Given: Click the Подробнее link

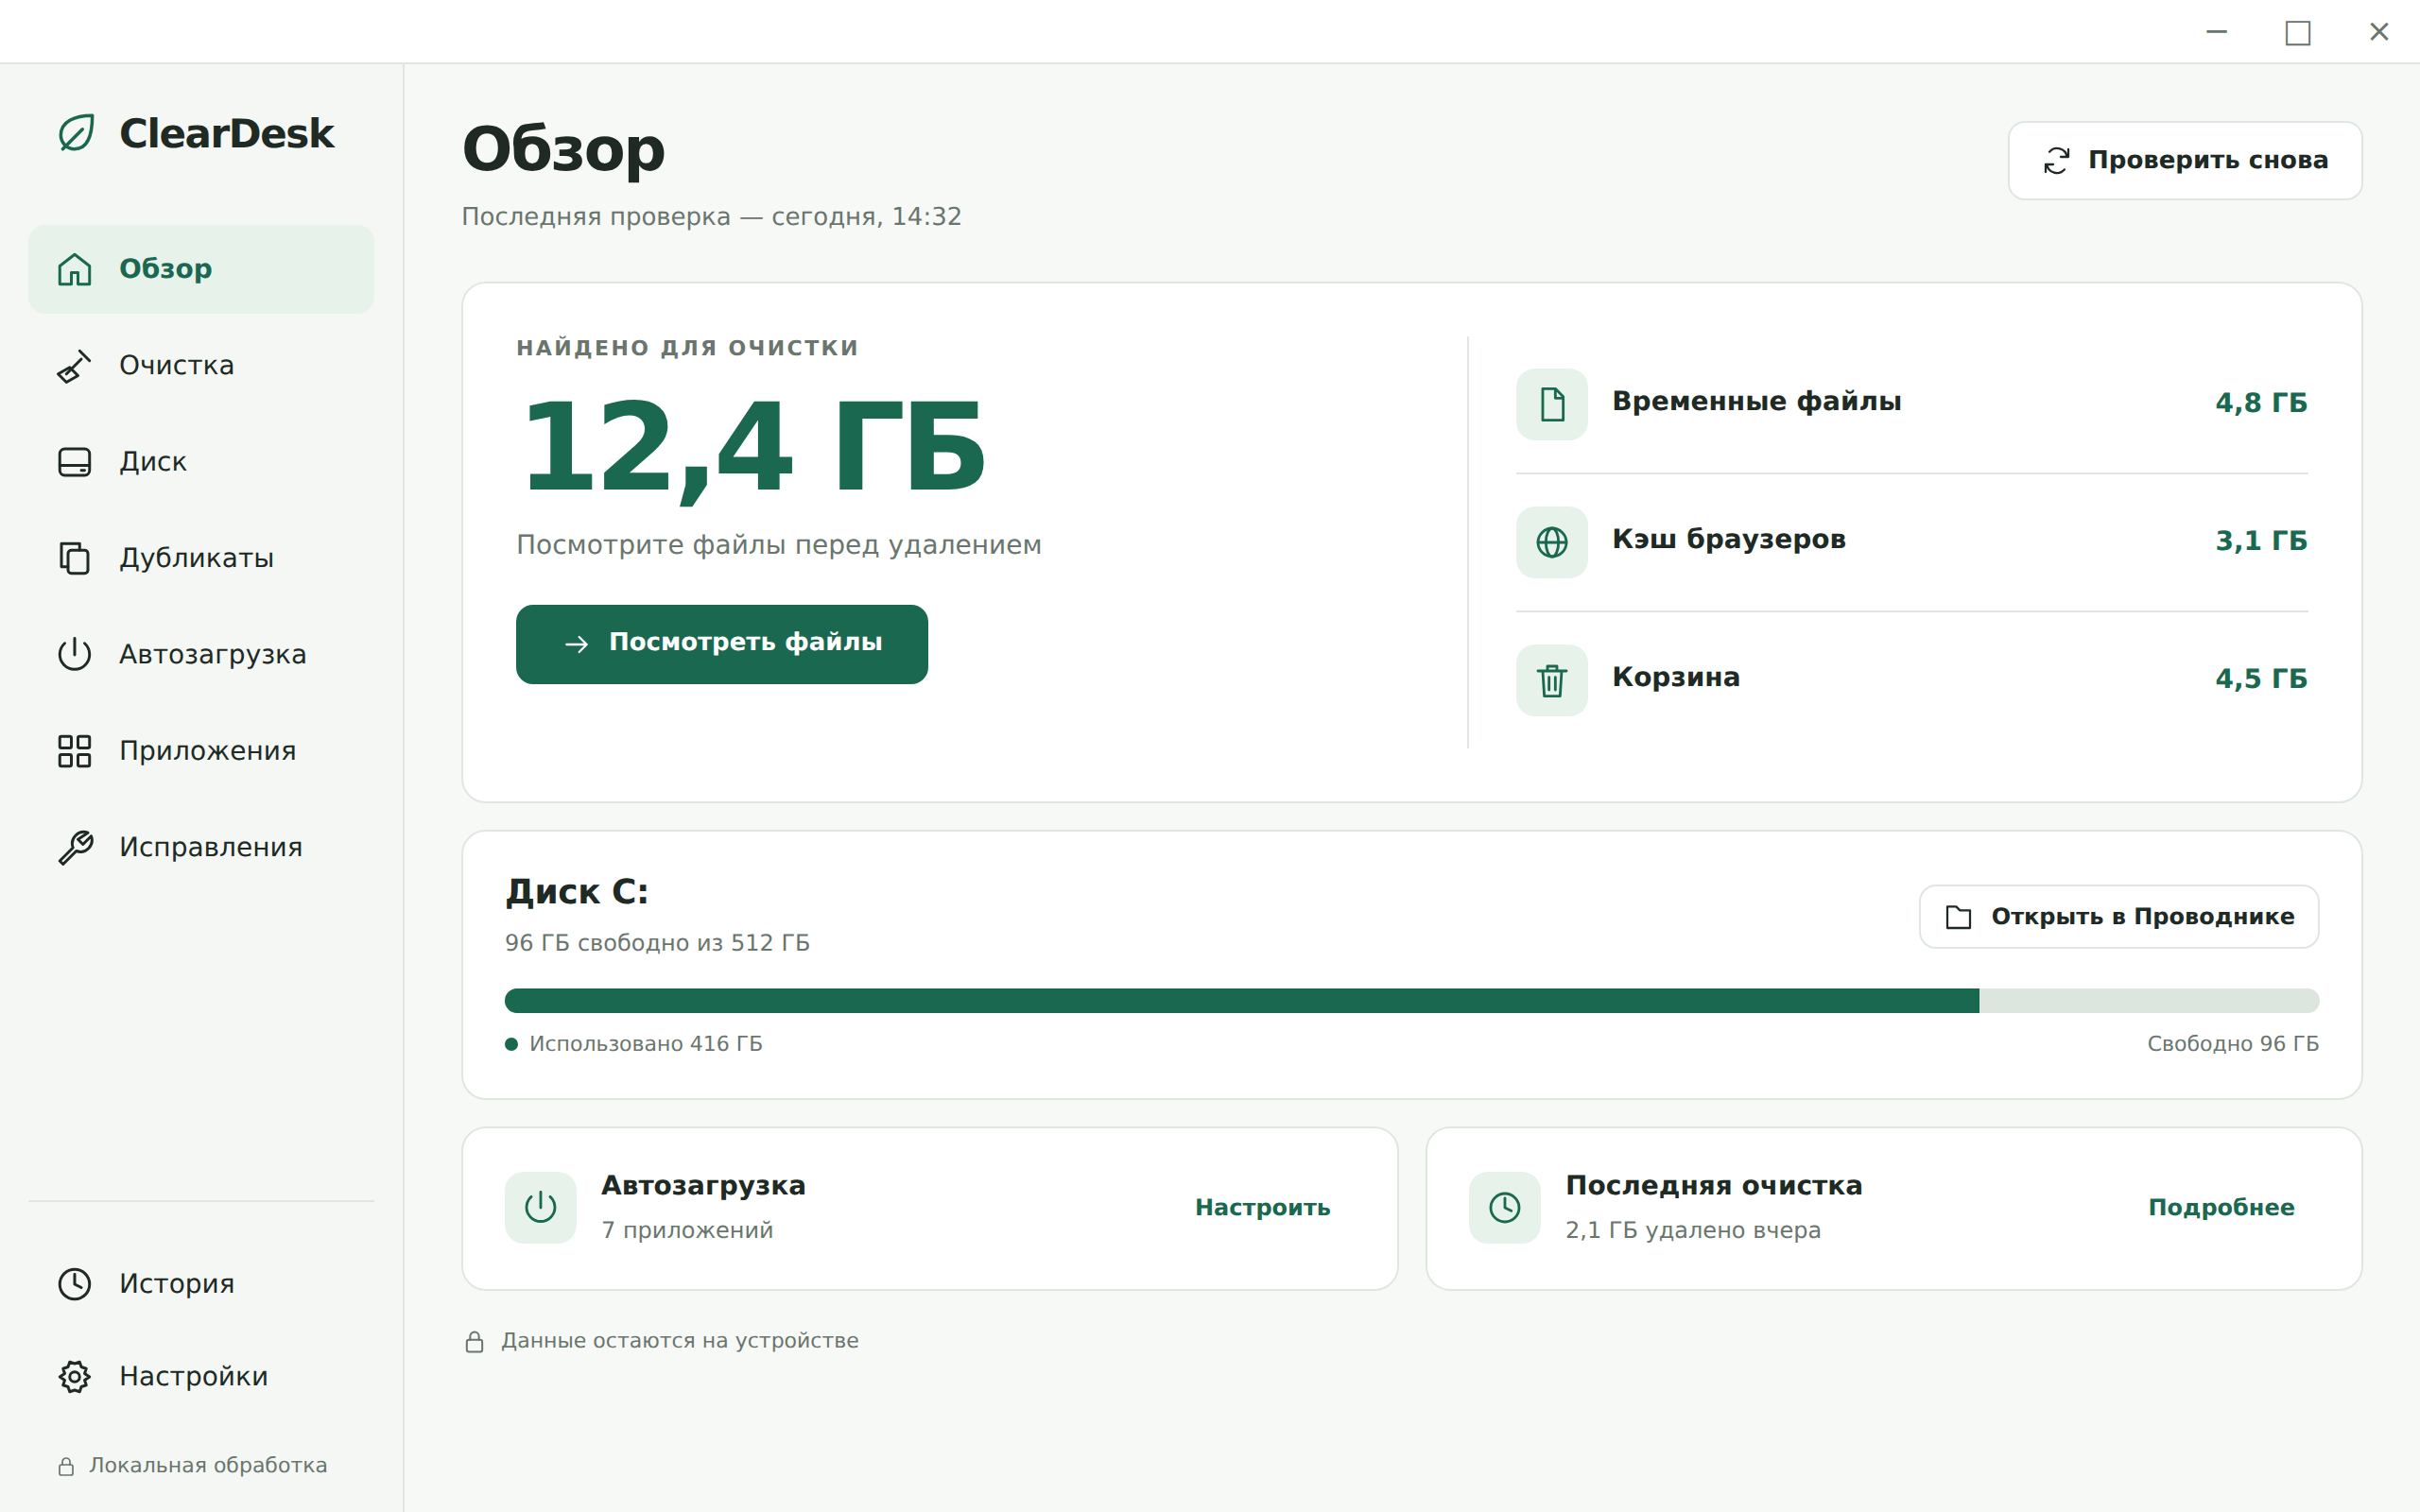Looking at the screenshot, I should click(x=2221, y=1208).
